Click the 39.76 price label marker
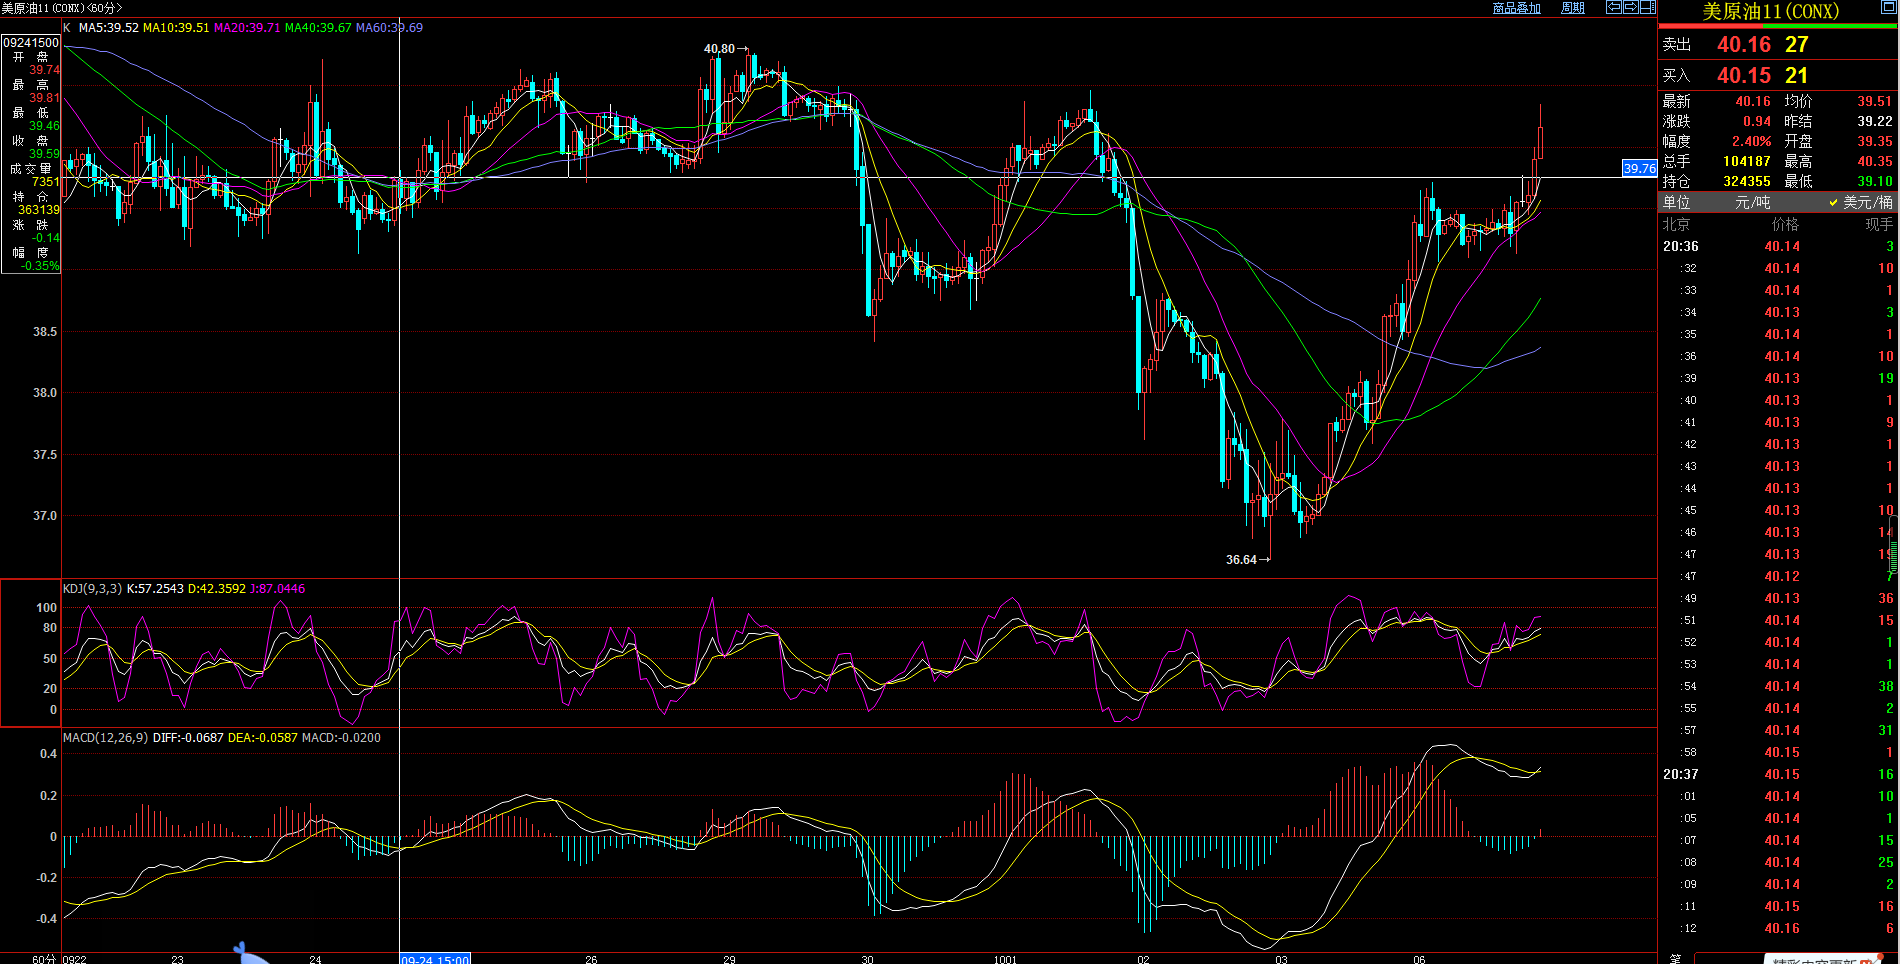Screen dimensions: 1900x964 [x=1639, y=168]
